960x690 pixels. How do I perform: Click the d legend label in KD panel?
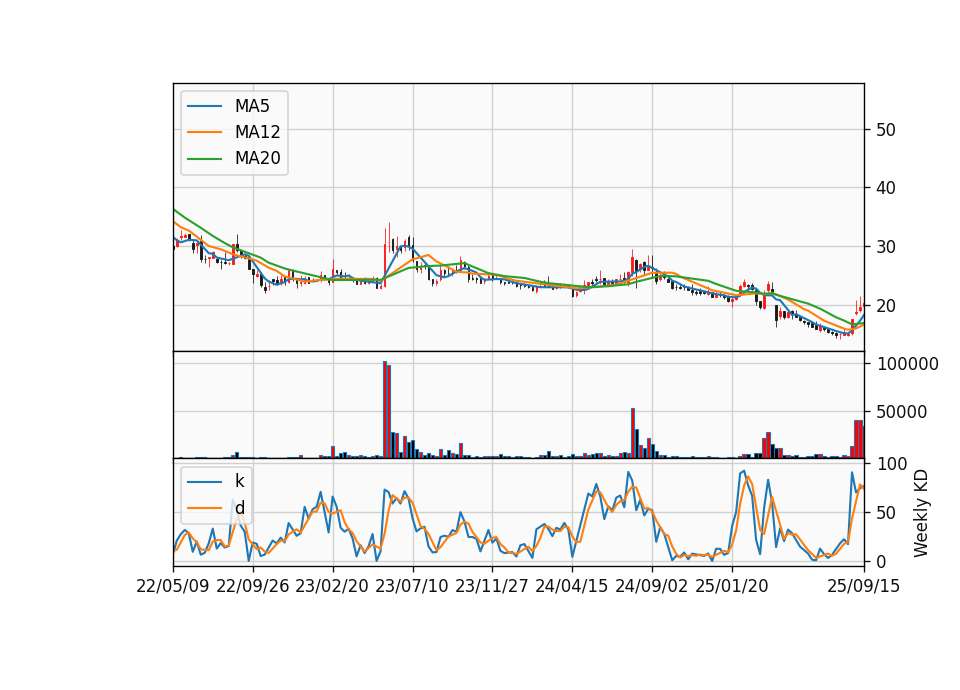tap(239, 508)
